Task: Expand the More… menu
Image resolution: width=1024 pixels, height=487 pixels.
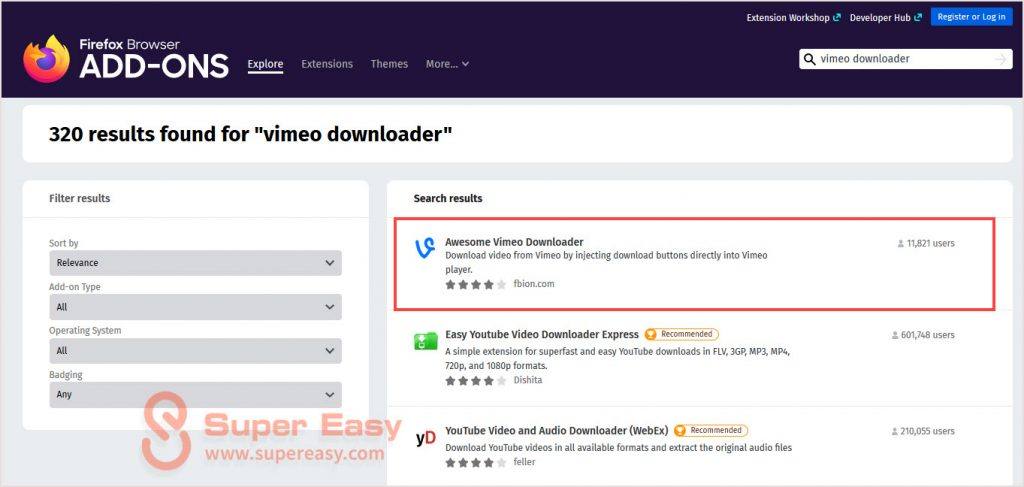Action: click(x=447, y=64)
